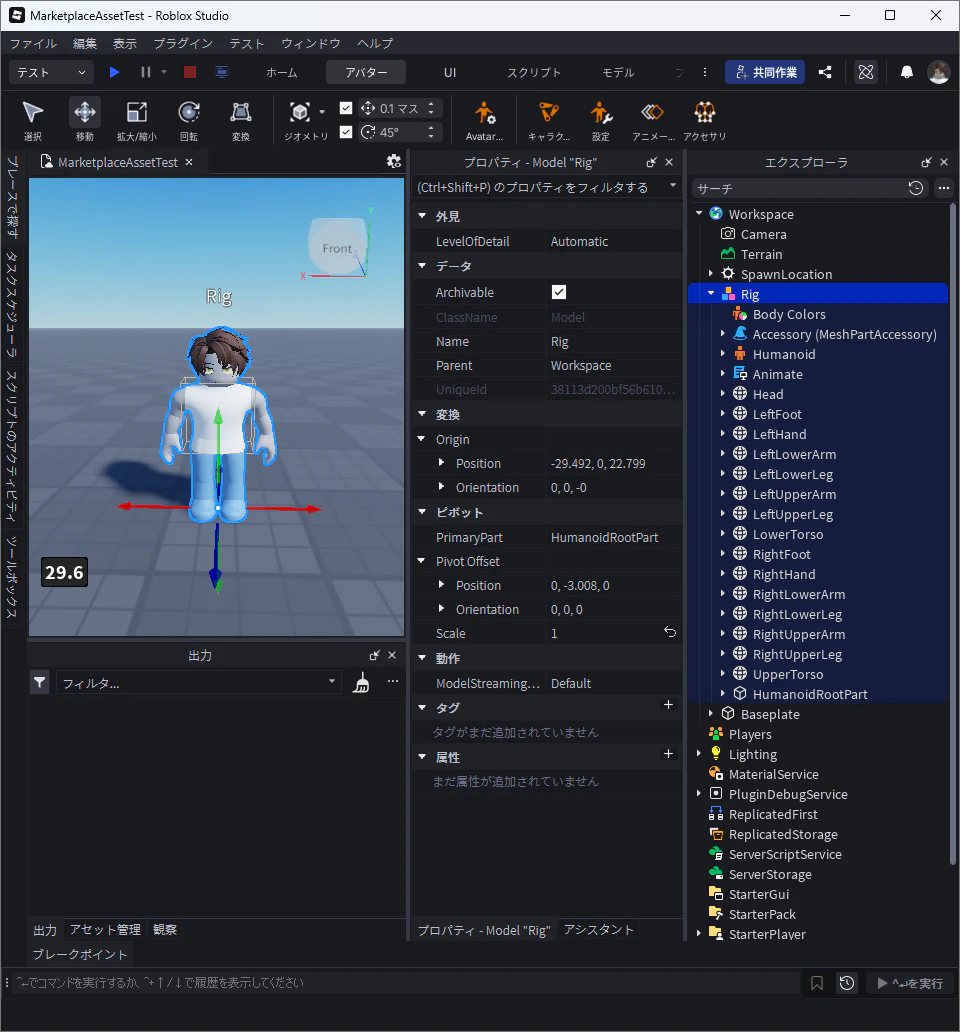Image resolution: width=960 pixels, height=1032 pixels.
Task: Click the property filter input field
Action: [541, 188]
